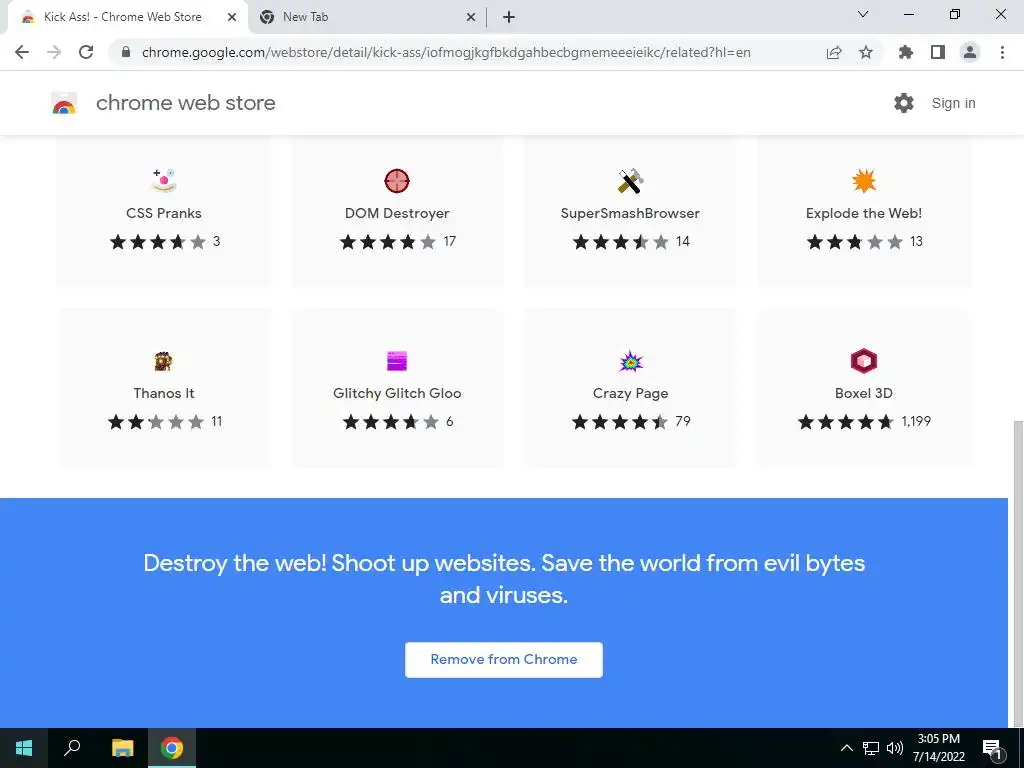Open the Glitchy Glitch Gloo title
This screenshot has width=1024, height=768.
397,393
